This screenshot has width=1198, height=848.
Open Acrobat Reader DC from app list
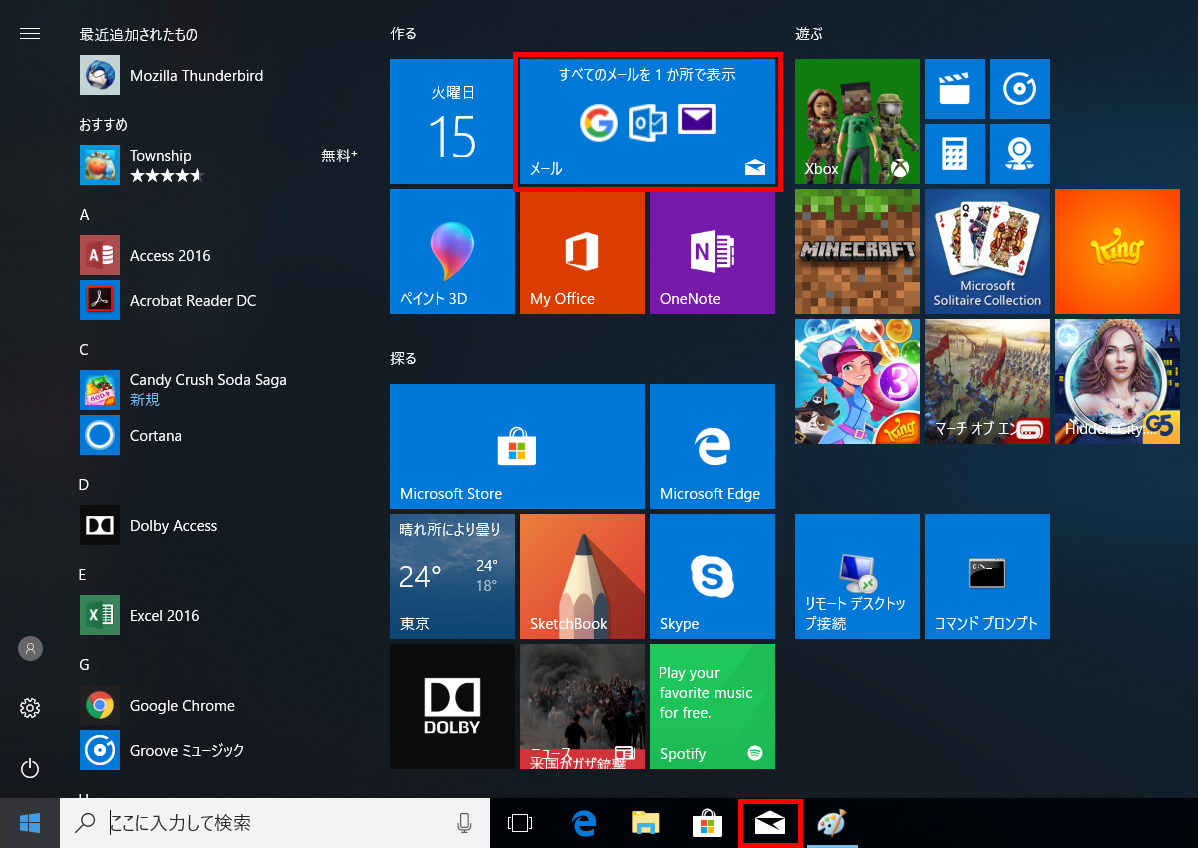[192, 300]
